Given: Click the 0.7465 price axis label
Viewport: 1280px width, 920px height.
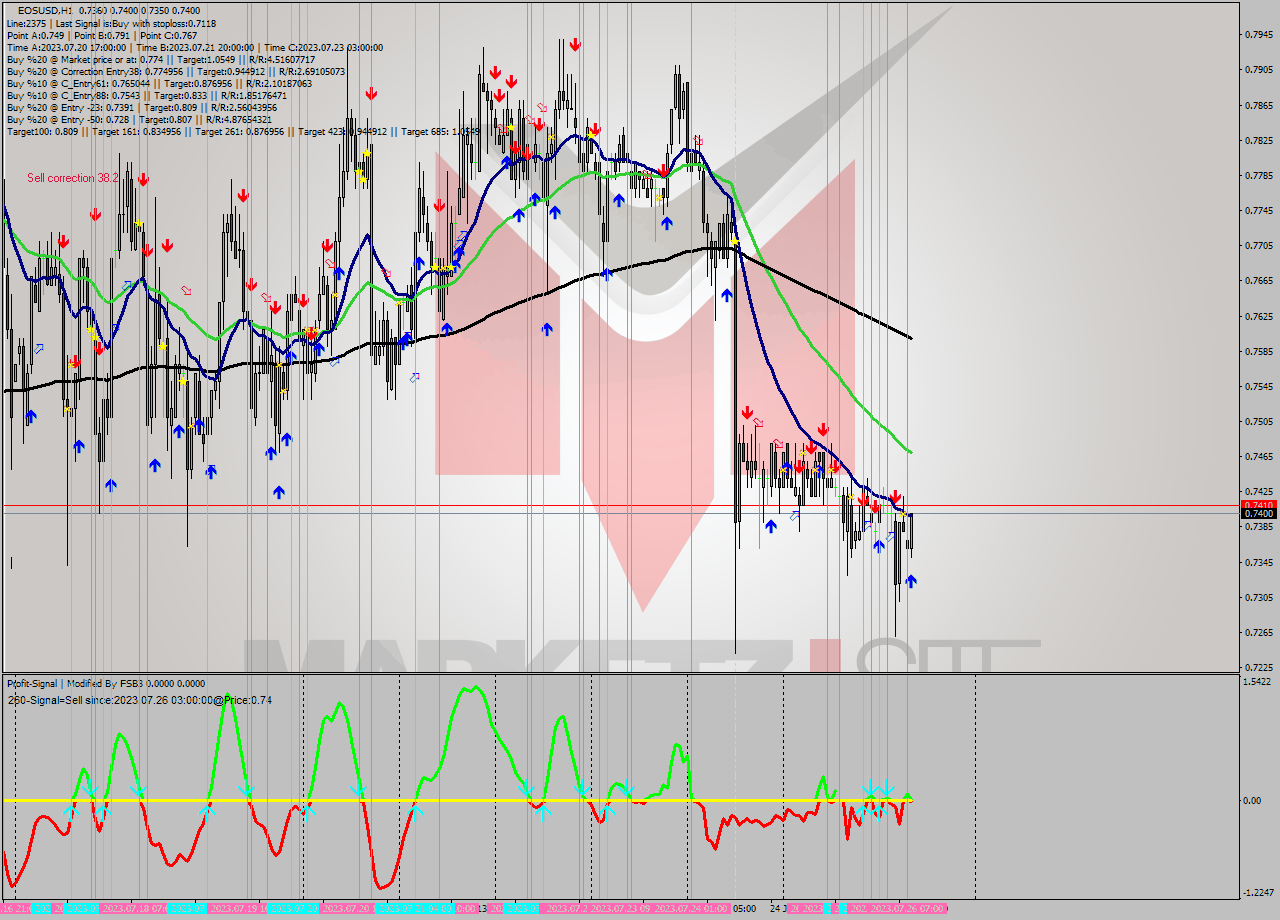Looking at the screenshot, I should (x=1258, y=456).
